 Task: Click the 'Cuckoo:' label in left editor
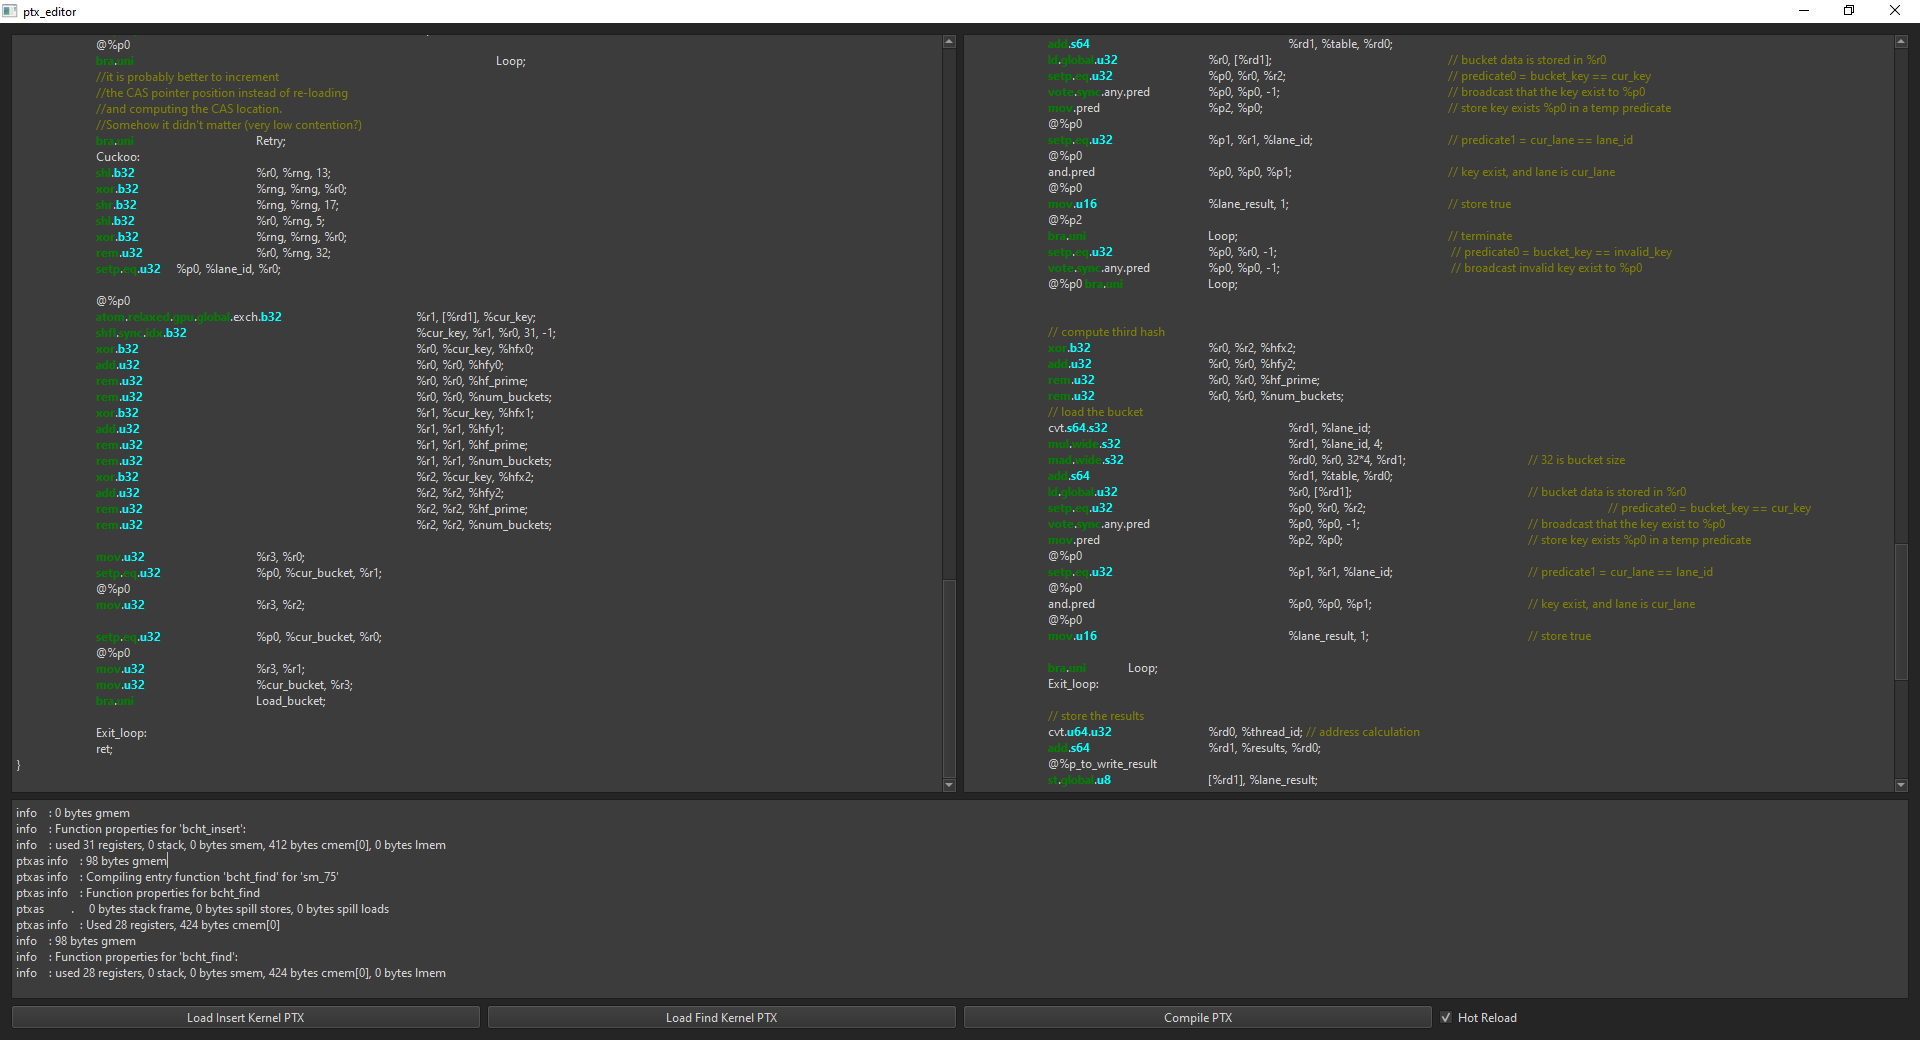118,157
